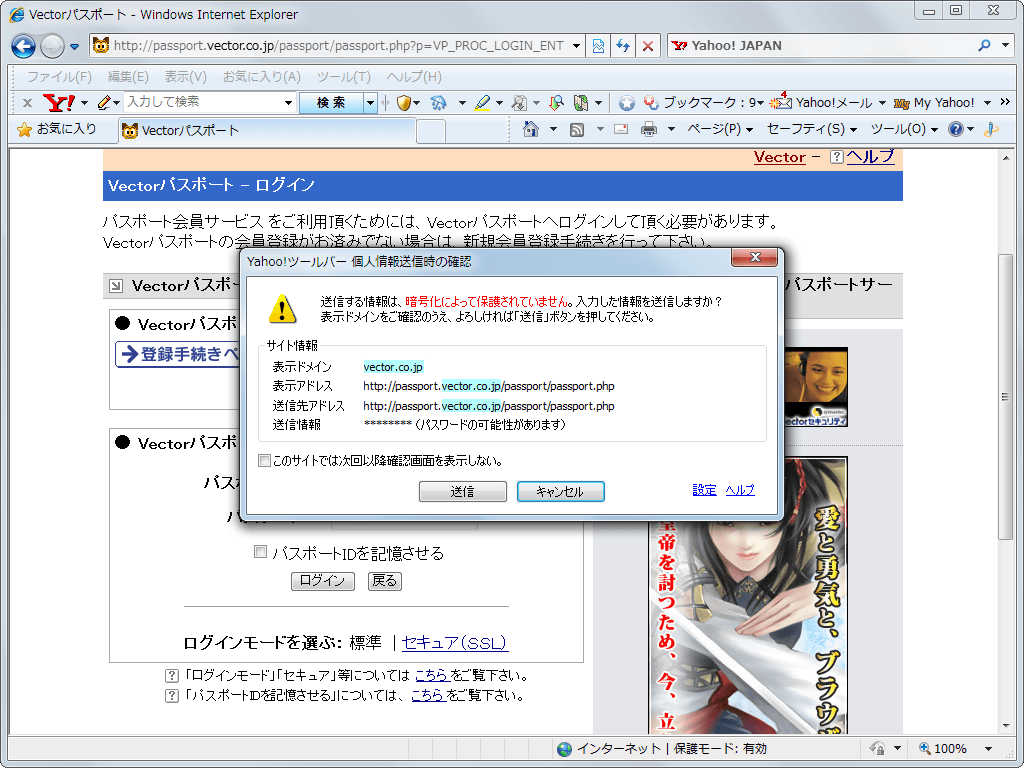
Task: Click the greyed-out Forward navigation button
Action: click(x=52, y=46)
